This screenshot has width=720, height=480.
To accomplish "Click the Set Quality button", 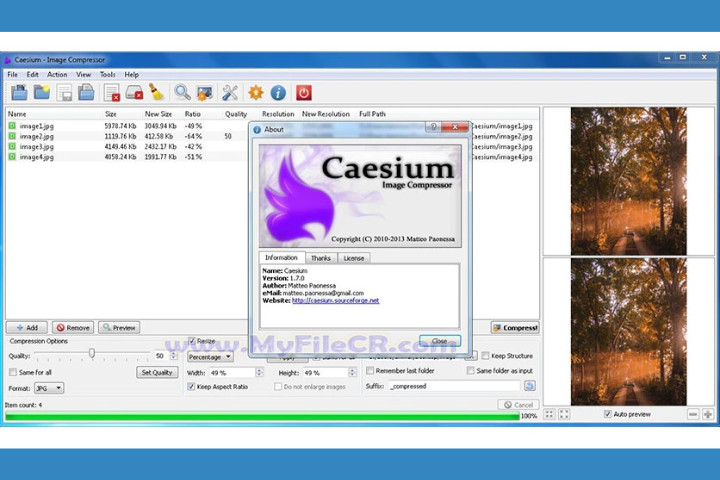I will click(x=157, y=373).
